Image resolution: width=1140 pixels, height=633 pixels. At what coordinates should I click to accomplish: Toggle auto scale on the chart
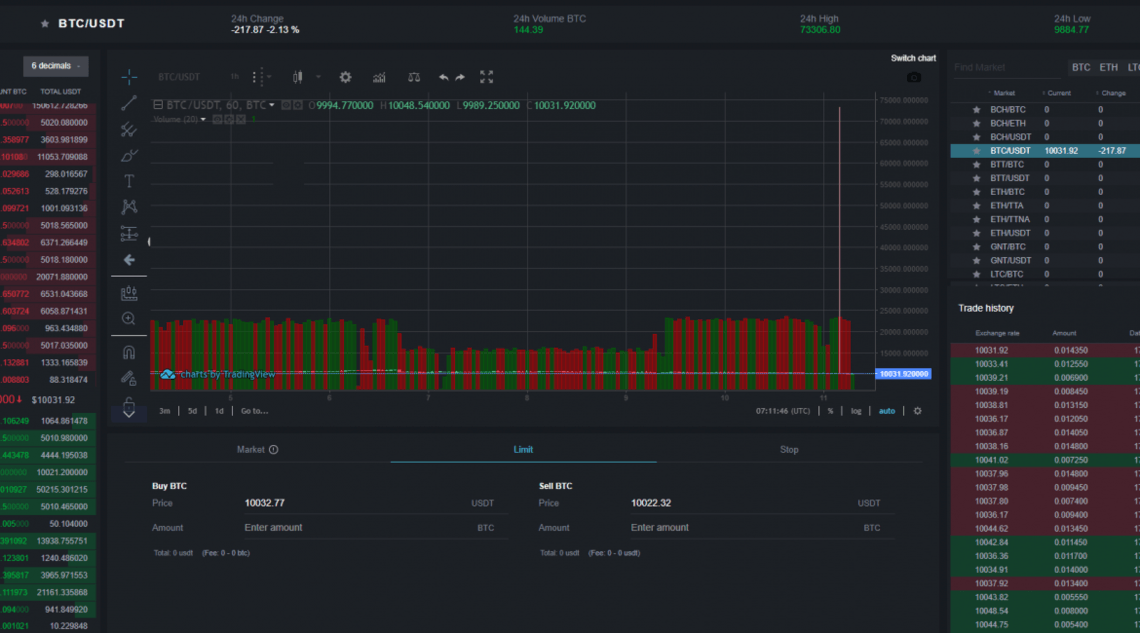point(887,411)
